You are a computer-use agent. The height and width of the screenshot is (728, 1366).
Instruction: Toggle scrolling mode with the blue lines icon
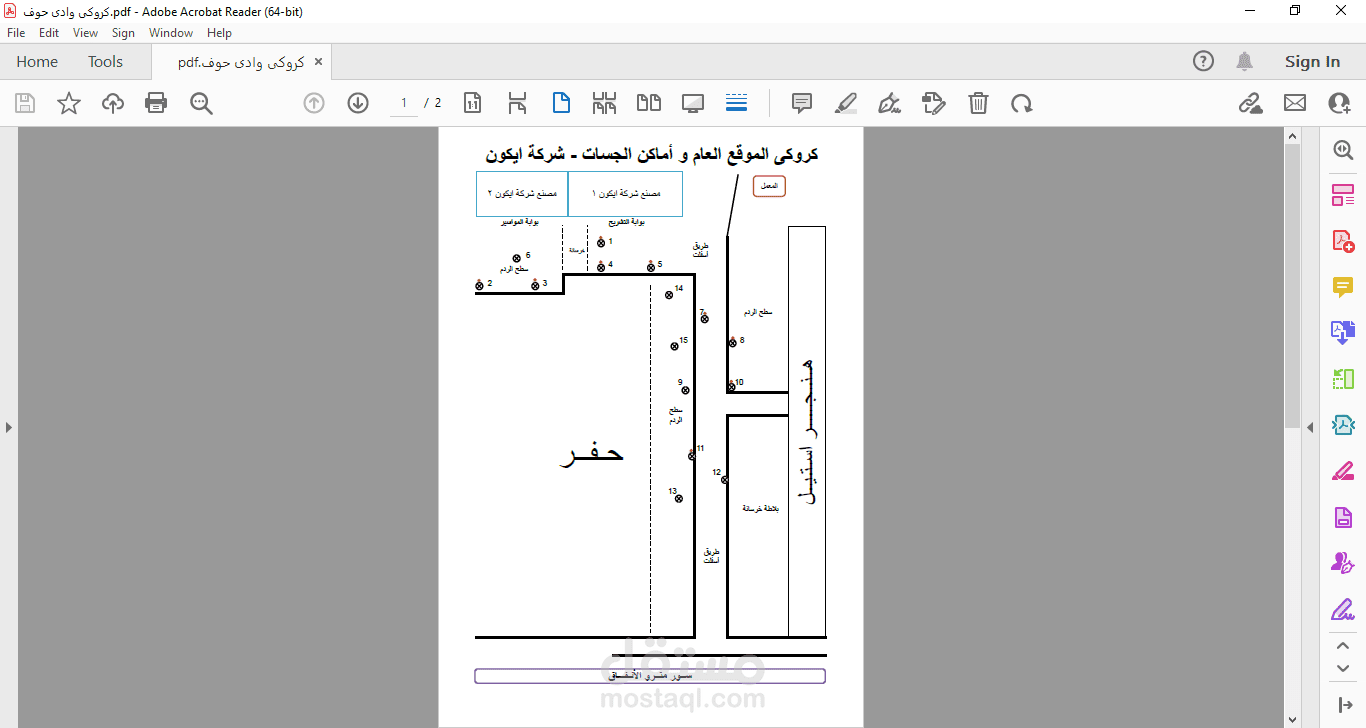click(737, 103)
